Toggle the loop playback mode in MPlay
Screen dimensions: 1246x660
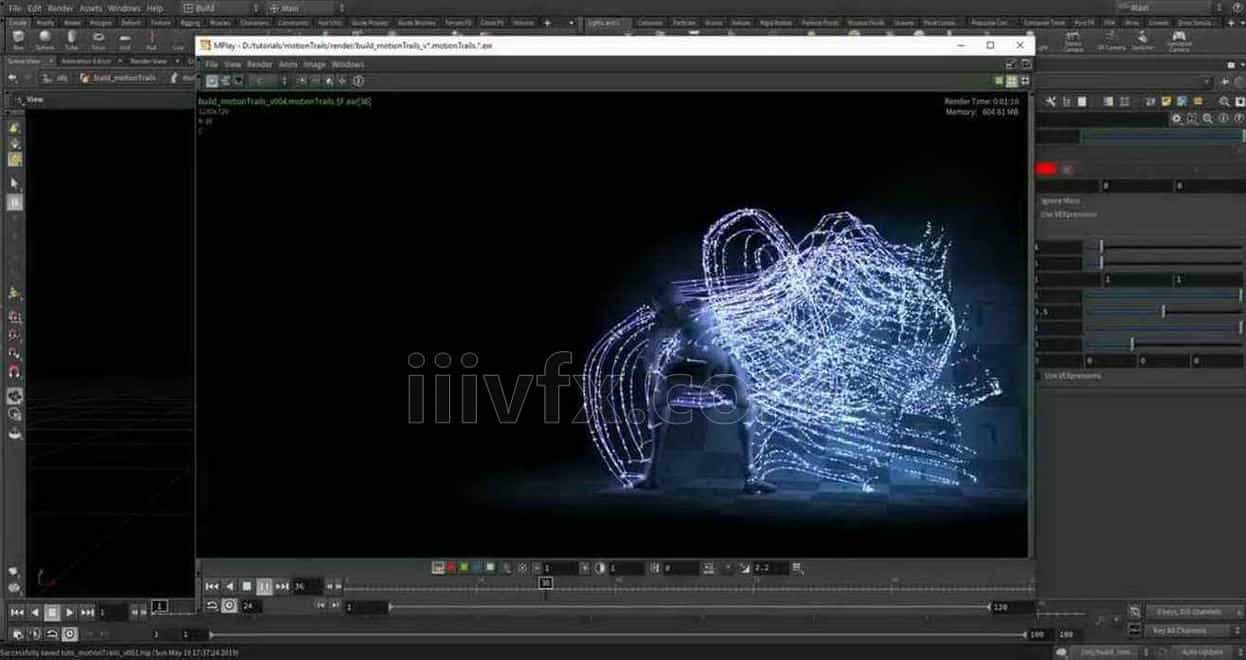(x=211, y=606)
